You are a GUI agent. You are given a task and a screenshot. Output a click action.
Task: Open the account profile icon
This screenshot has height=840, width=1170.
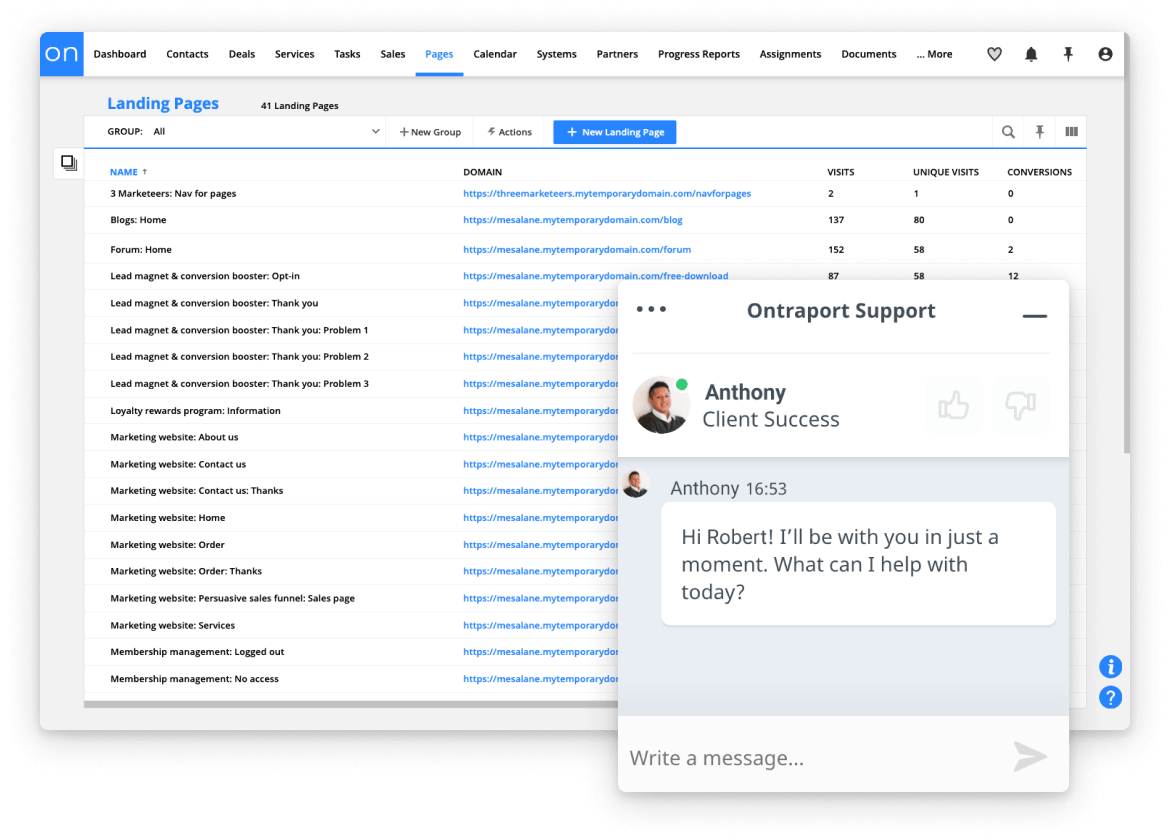1105,54
